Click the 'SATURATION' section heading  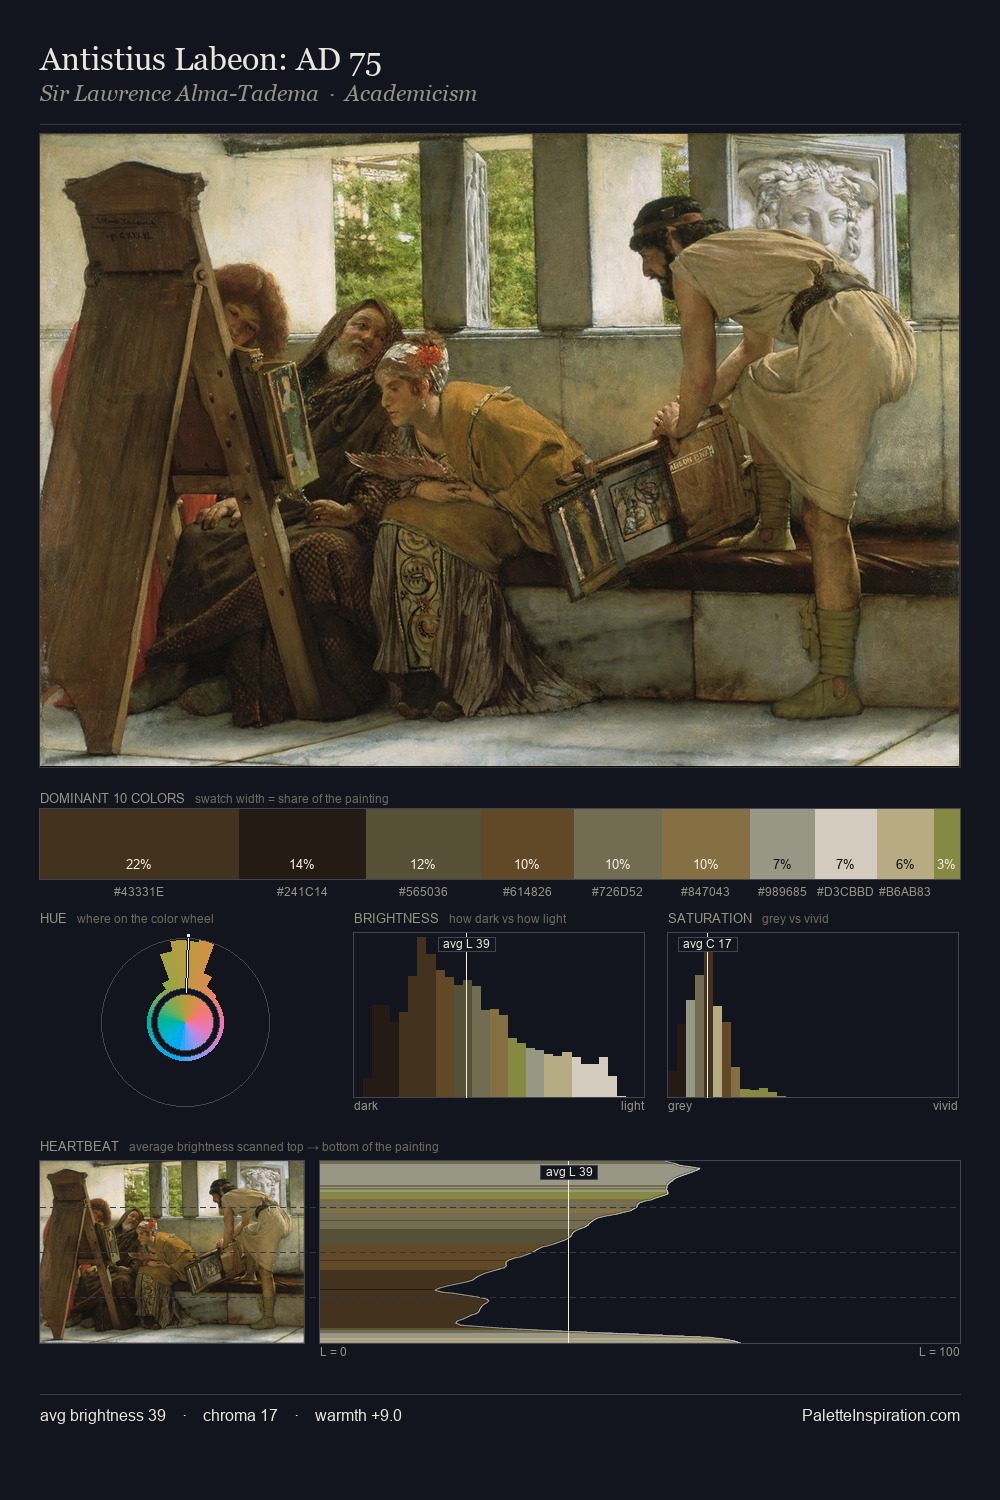tap(710, 918)
